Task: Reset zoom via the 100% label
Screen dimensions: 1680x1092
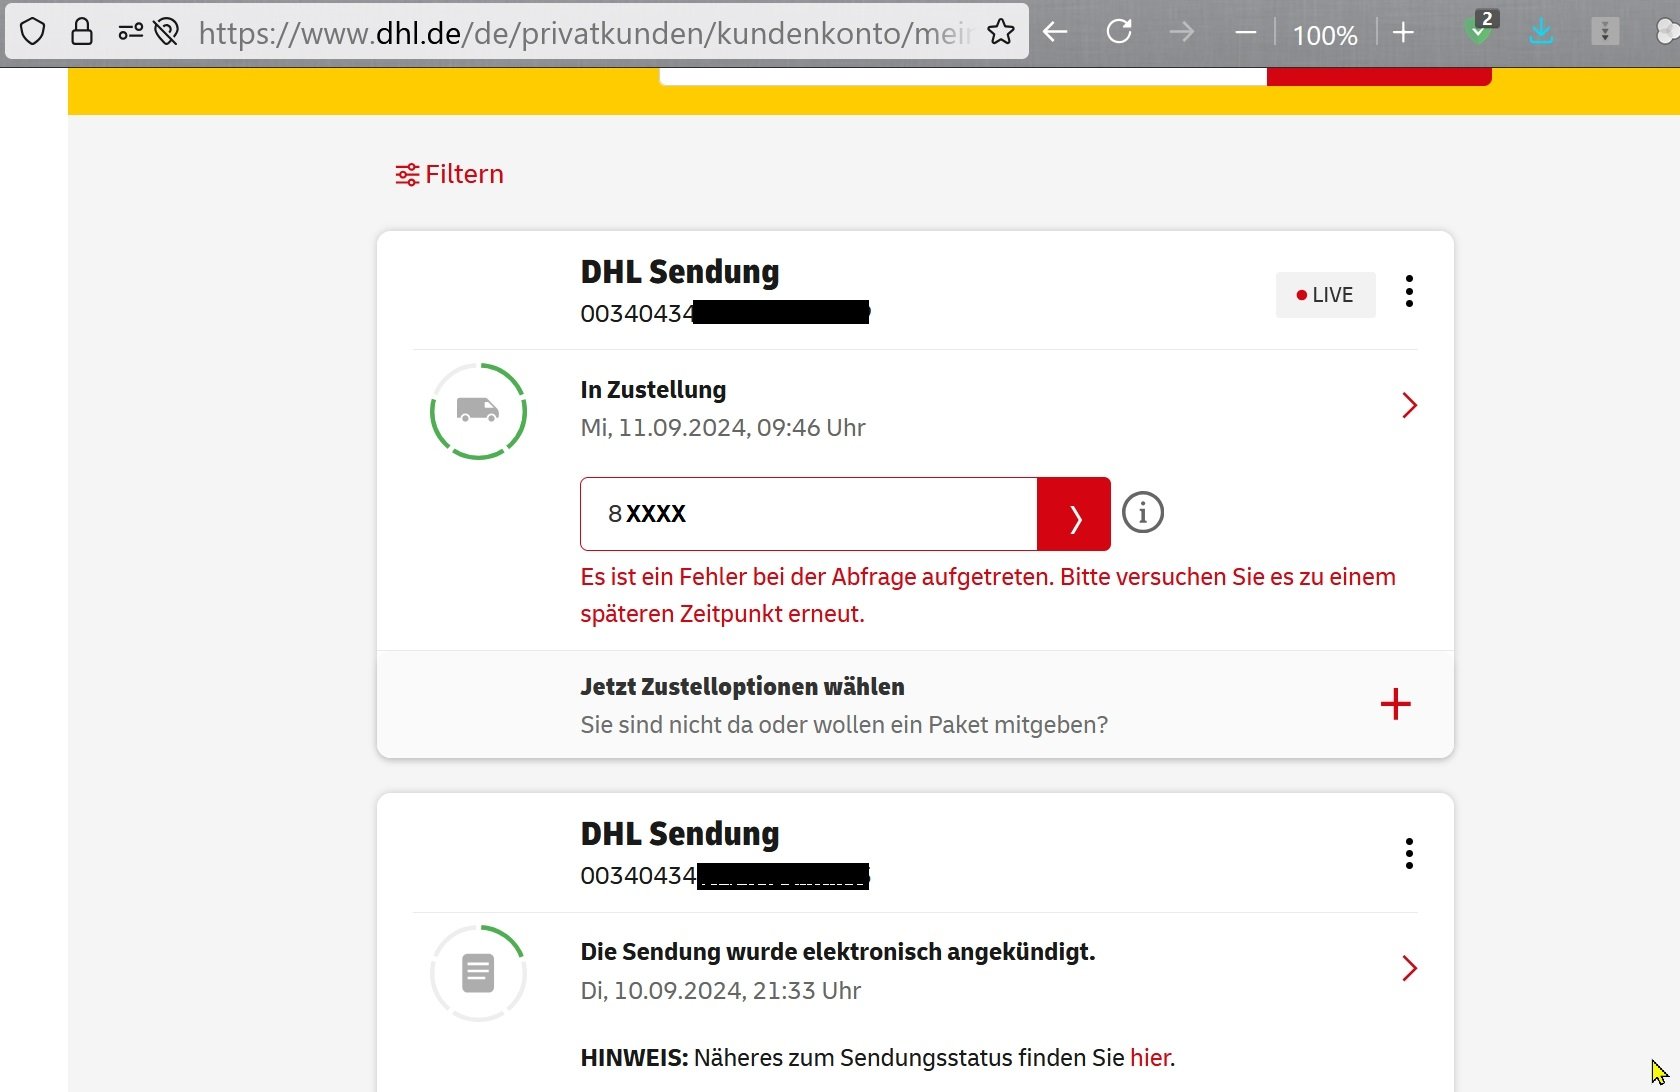Action: [1325, 35]
